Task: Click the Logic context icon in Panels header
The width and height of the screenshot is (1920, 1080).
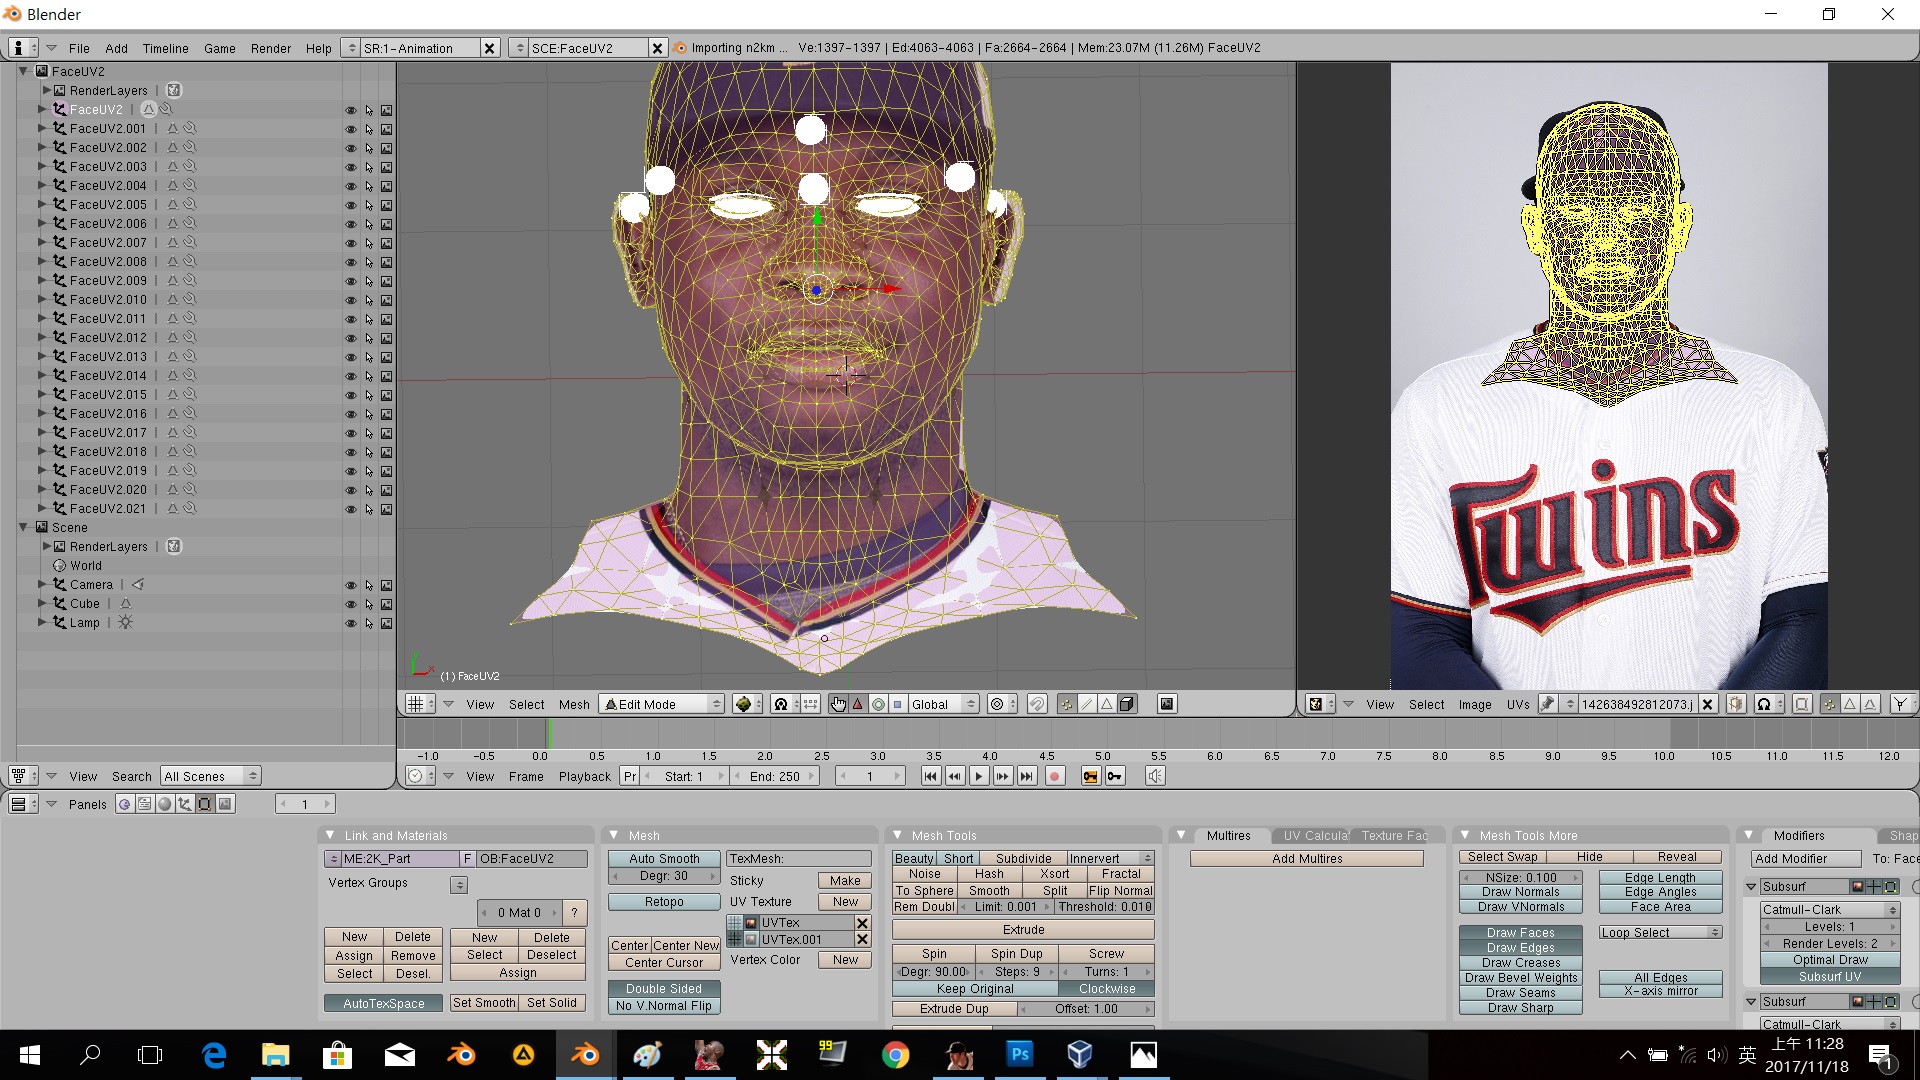Action: 124,804
